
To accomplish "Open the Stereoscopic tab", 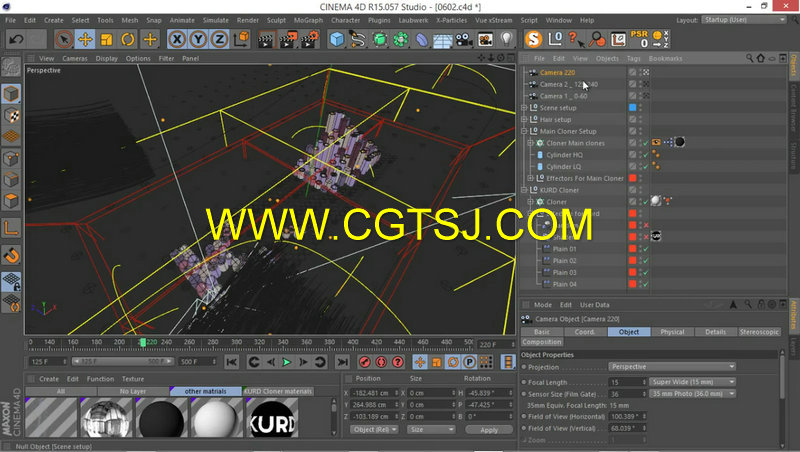I will pos(759,332).
